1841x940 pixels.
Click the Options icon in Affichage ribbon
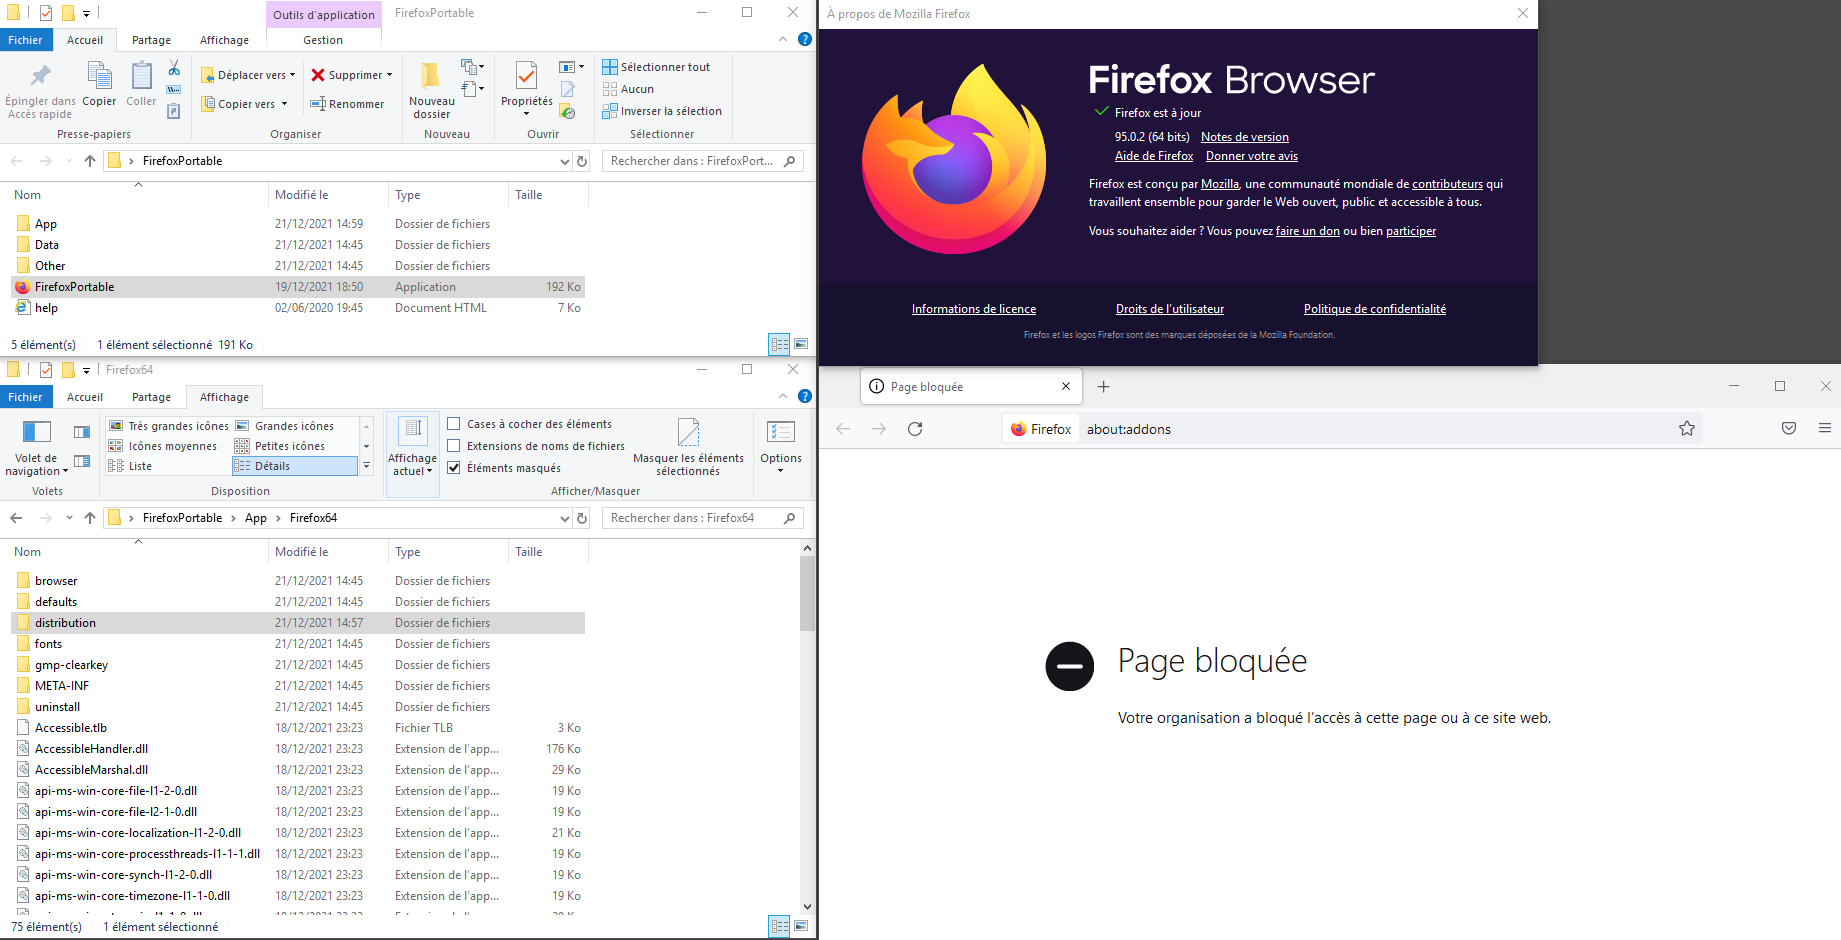pyautogui.click(x=780, y=433)
